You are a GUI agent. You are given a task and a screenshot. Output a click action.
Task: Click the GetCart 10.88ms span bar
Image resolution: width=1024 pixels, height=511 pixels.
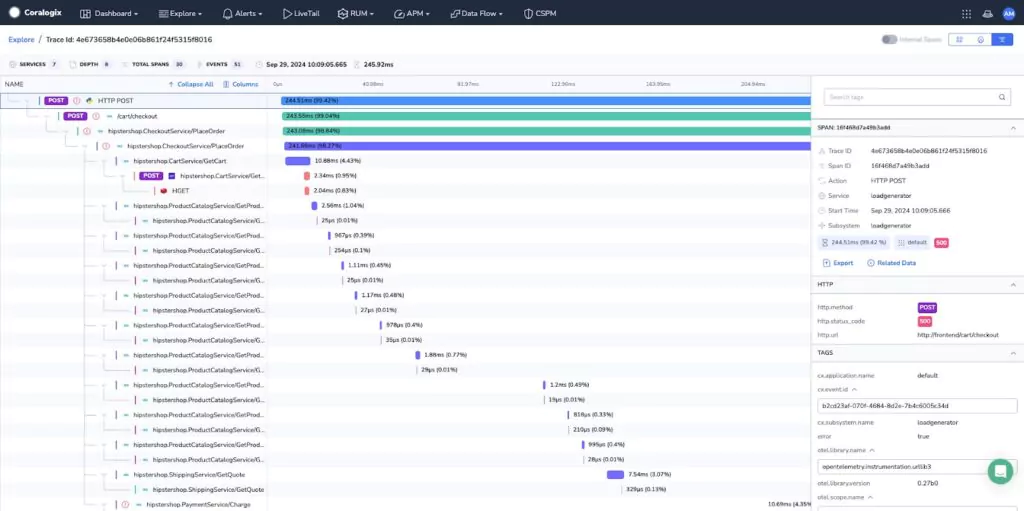298,161
